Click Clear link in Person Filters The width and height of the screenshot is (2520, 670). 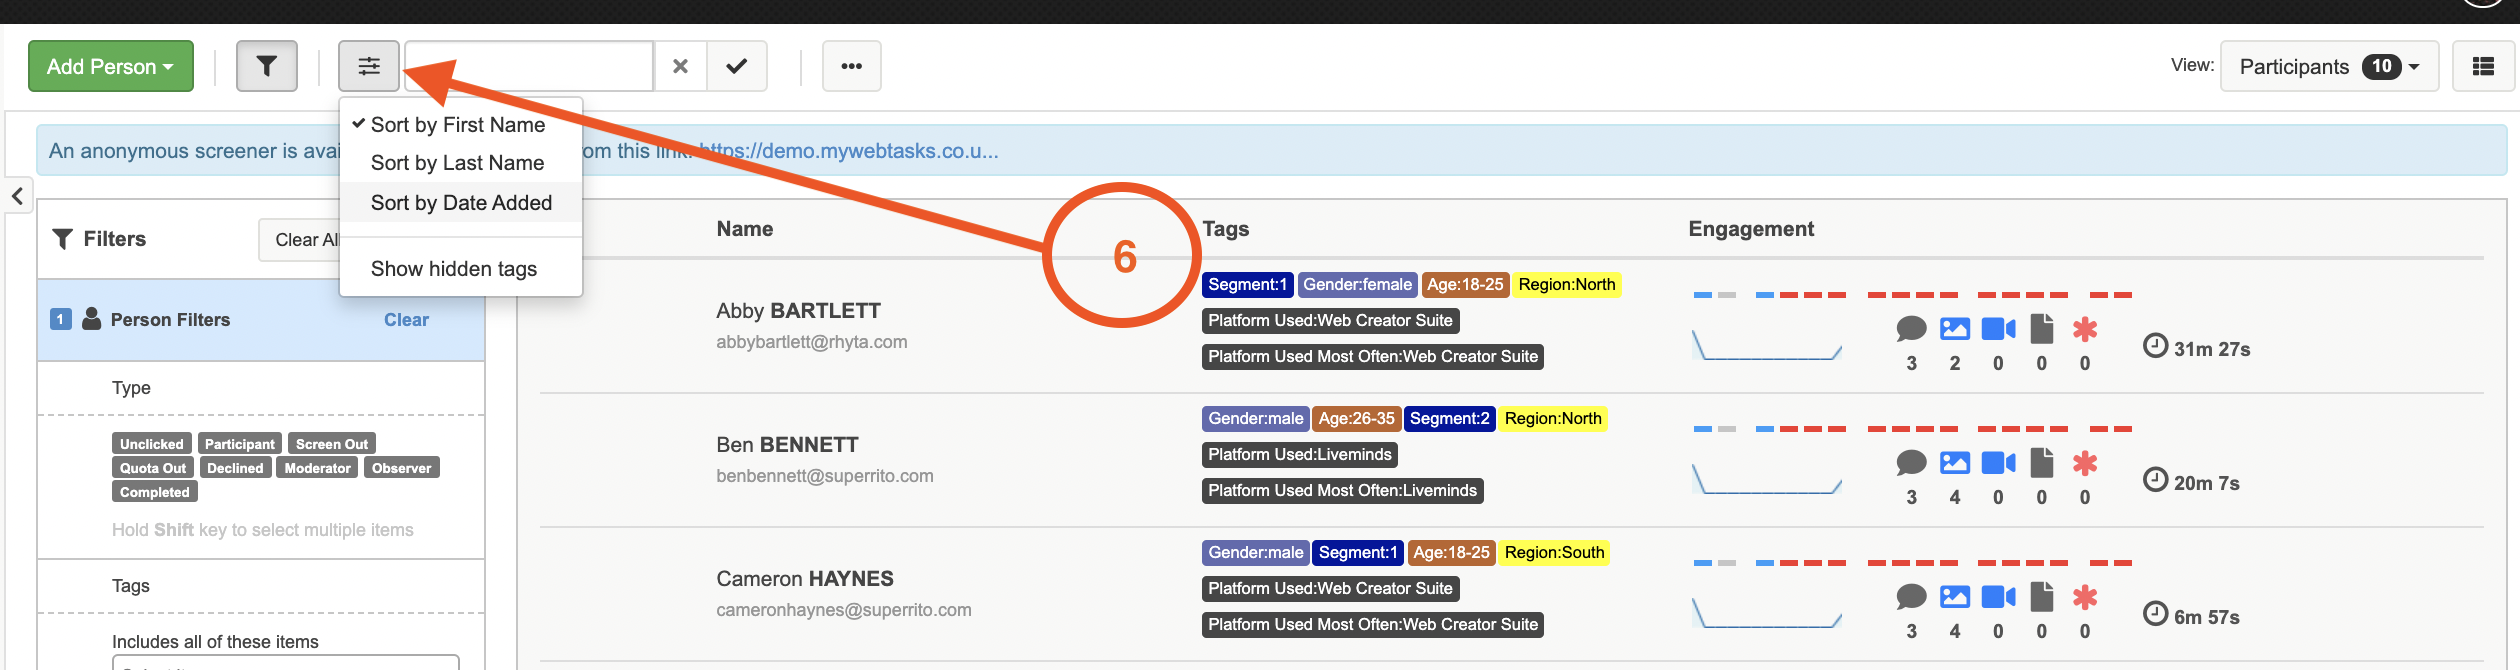406,320
